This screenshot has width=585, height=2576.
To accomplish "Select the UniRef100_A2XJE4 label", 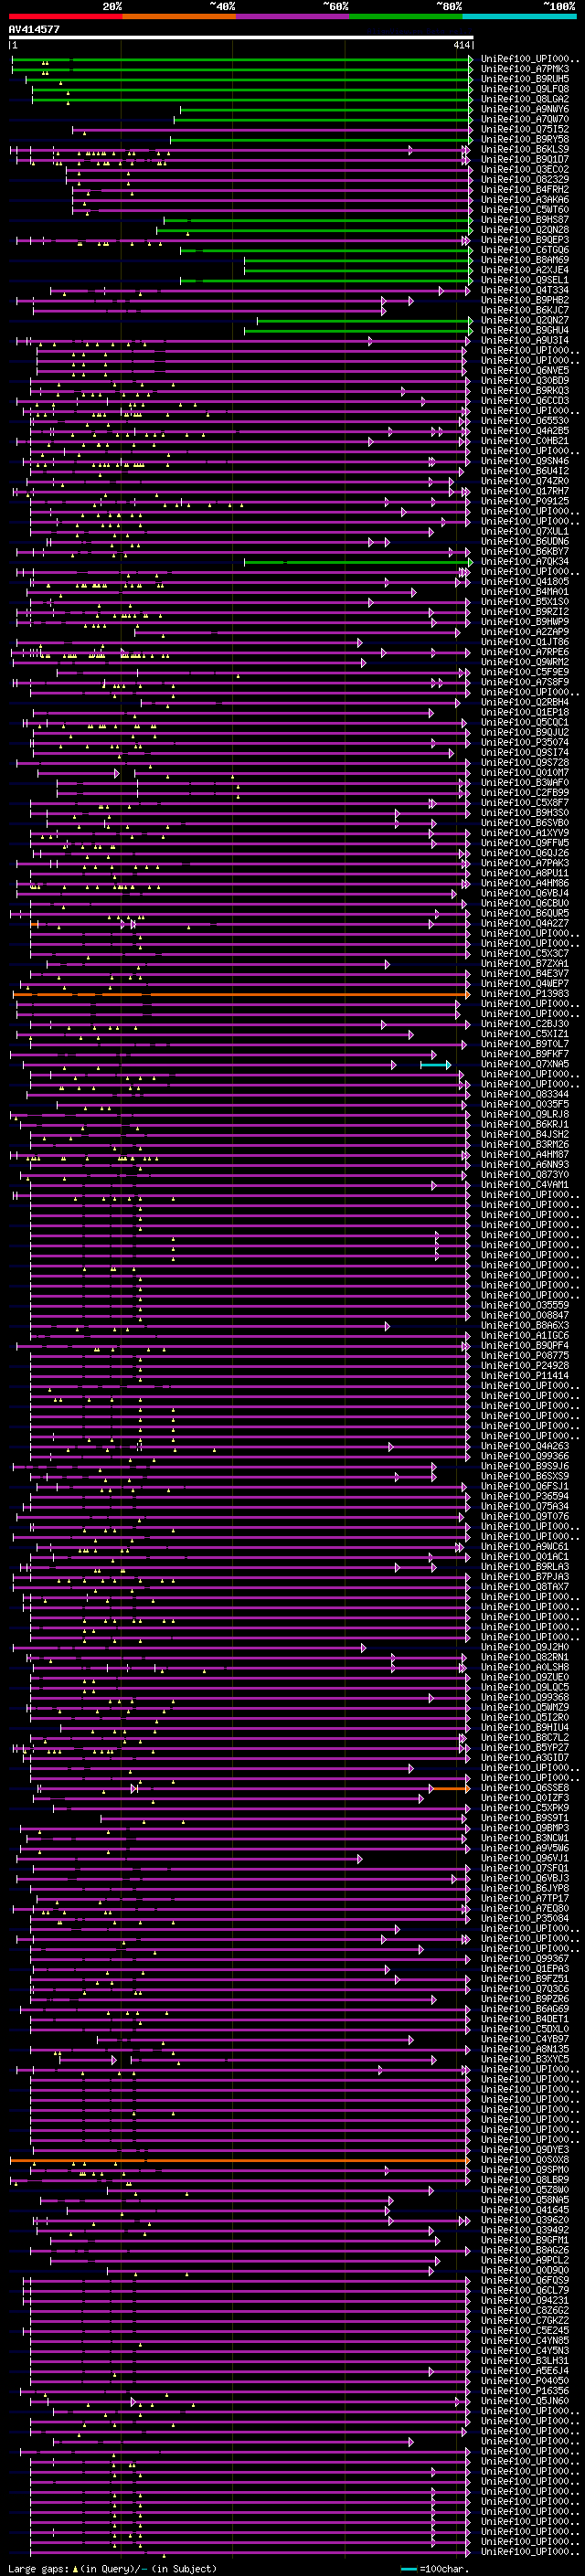I will (x=525, y=270).
